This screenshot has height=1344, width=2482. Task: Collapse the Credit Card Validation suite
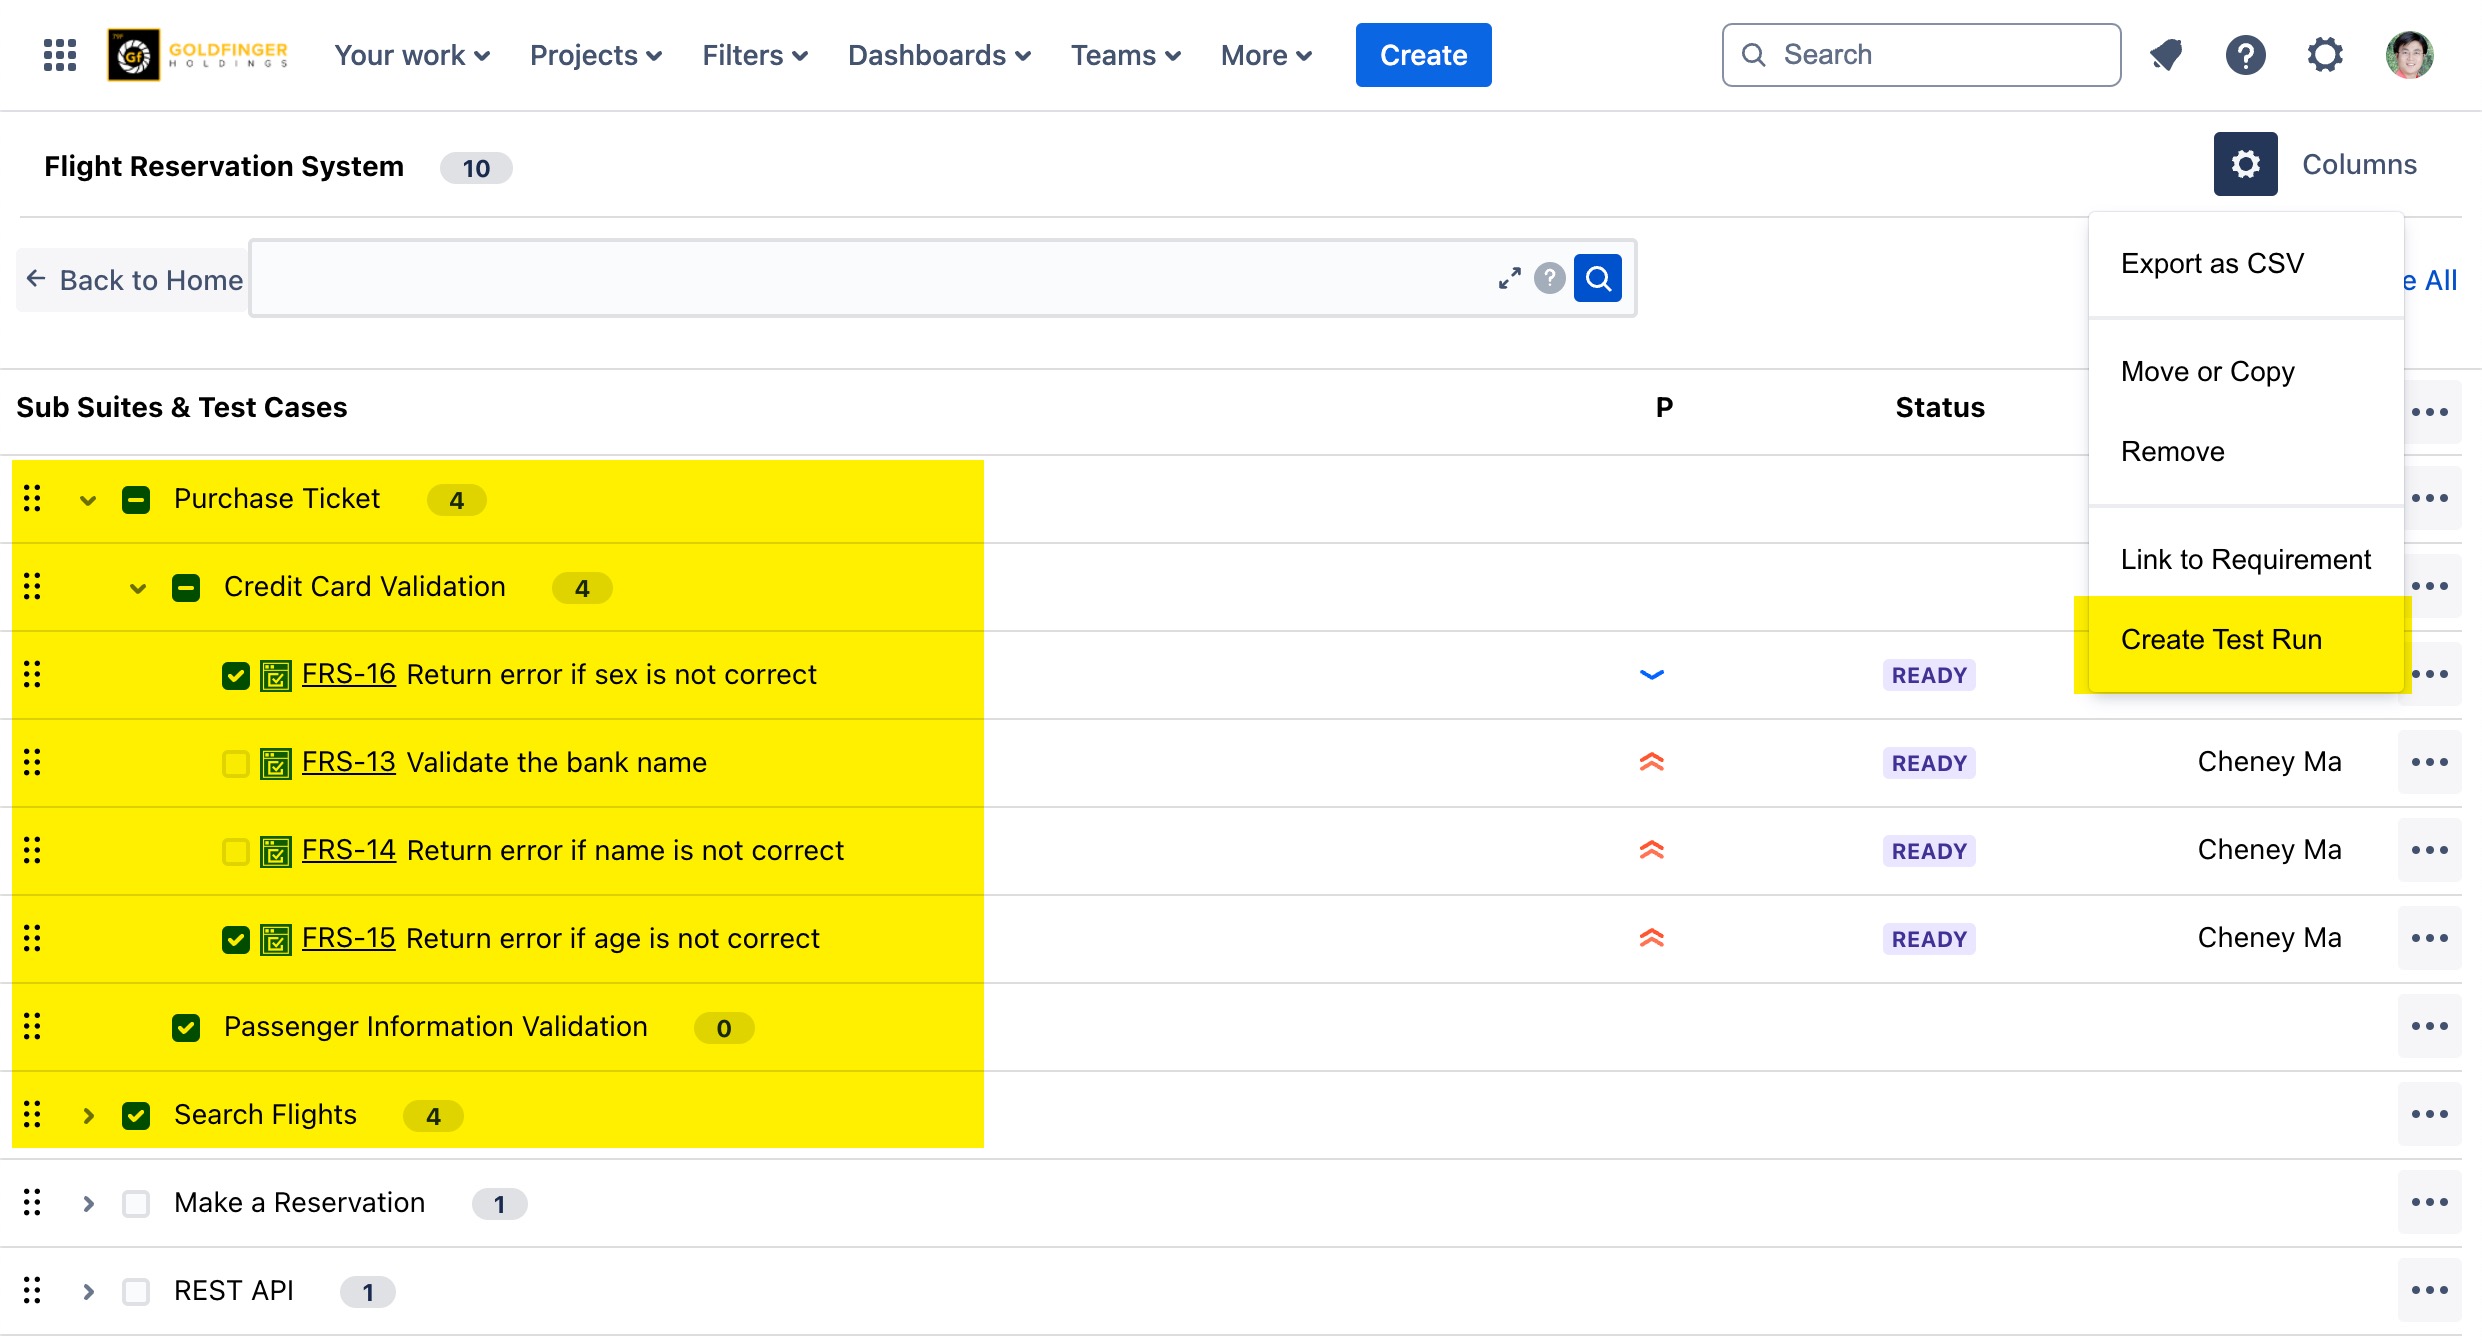pyautogui.click(x=137, y=587)
